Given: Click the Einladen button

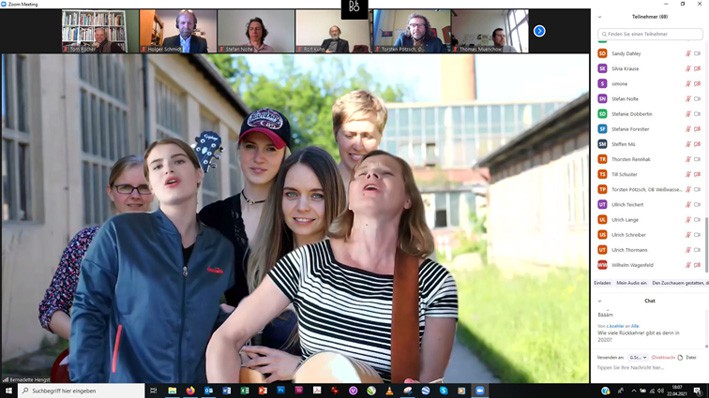Looking at the screenshot, I should [x=602, y=283].
